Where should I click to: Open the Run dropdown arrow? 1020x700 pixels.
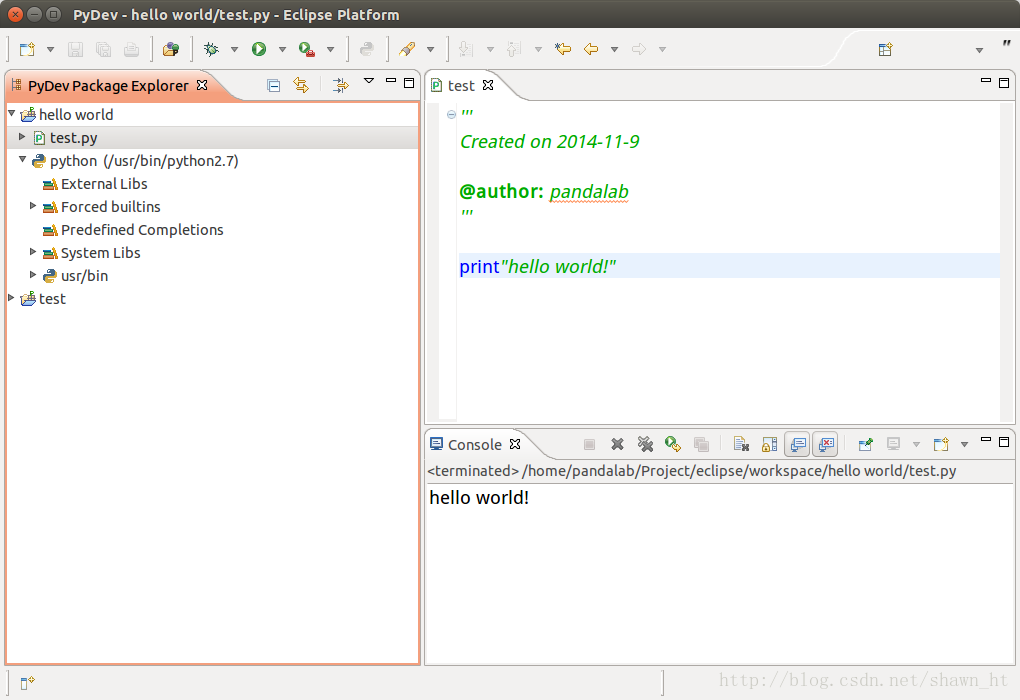click(x=282, y=49)
